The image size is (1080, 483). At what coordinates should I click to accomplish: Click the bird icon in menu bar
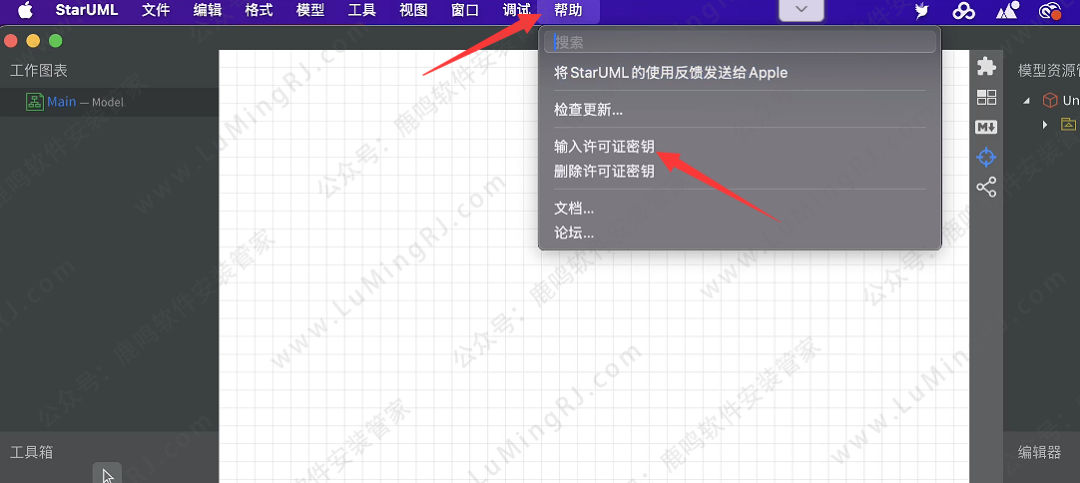[922, 10]
